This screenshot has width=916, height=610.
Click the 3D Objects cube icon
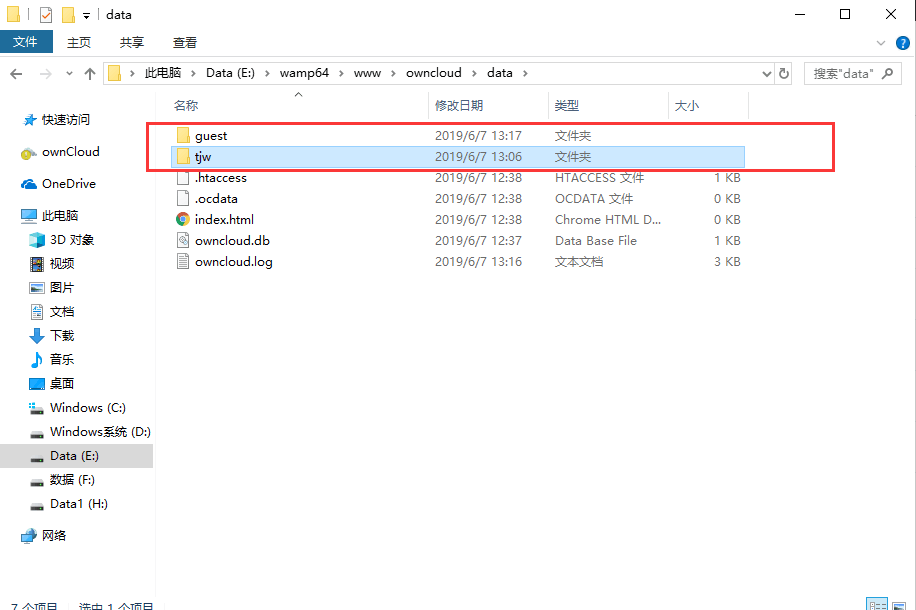pos(37,240)
